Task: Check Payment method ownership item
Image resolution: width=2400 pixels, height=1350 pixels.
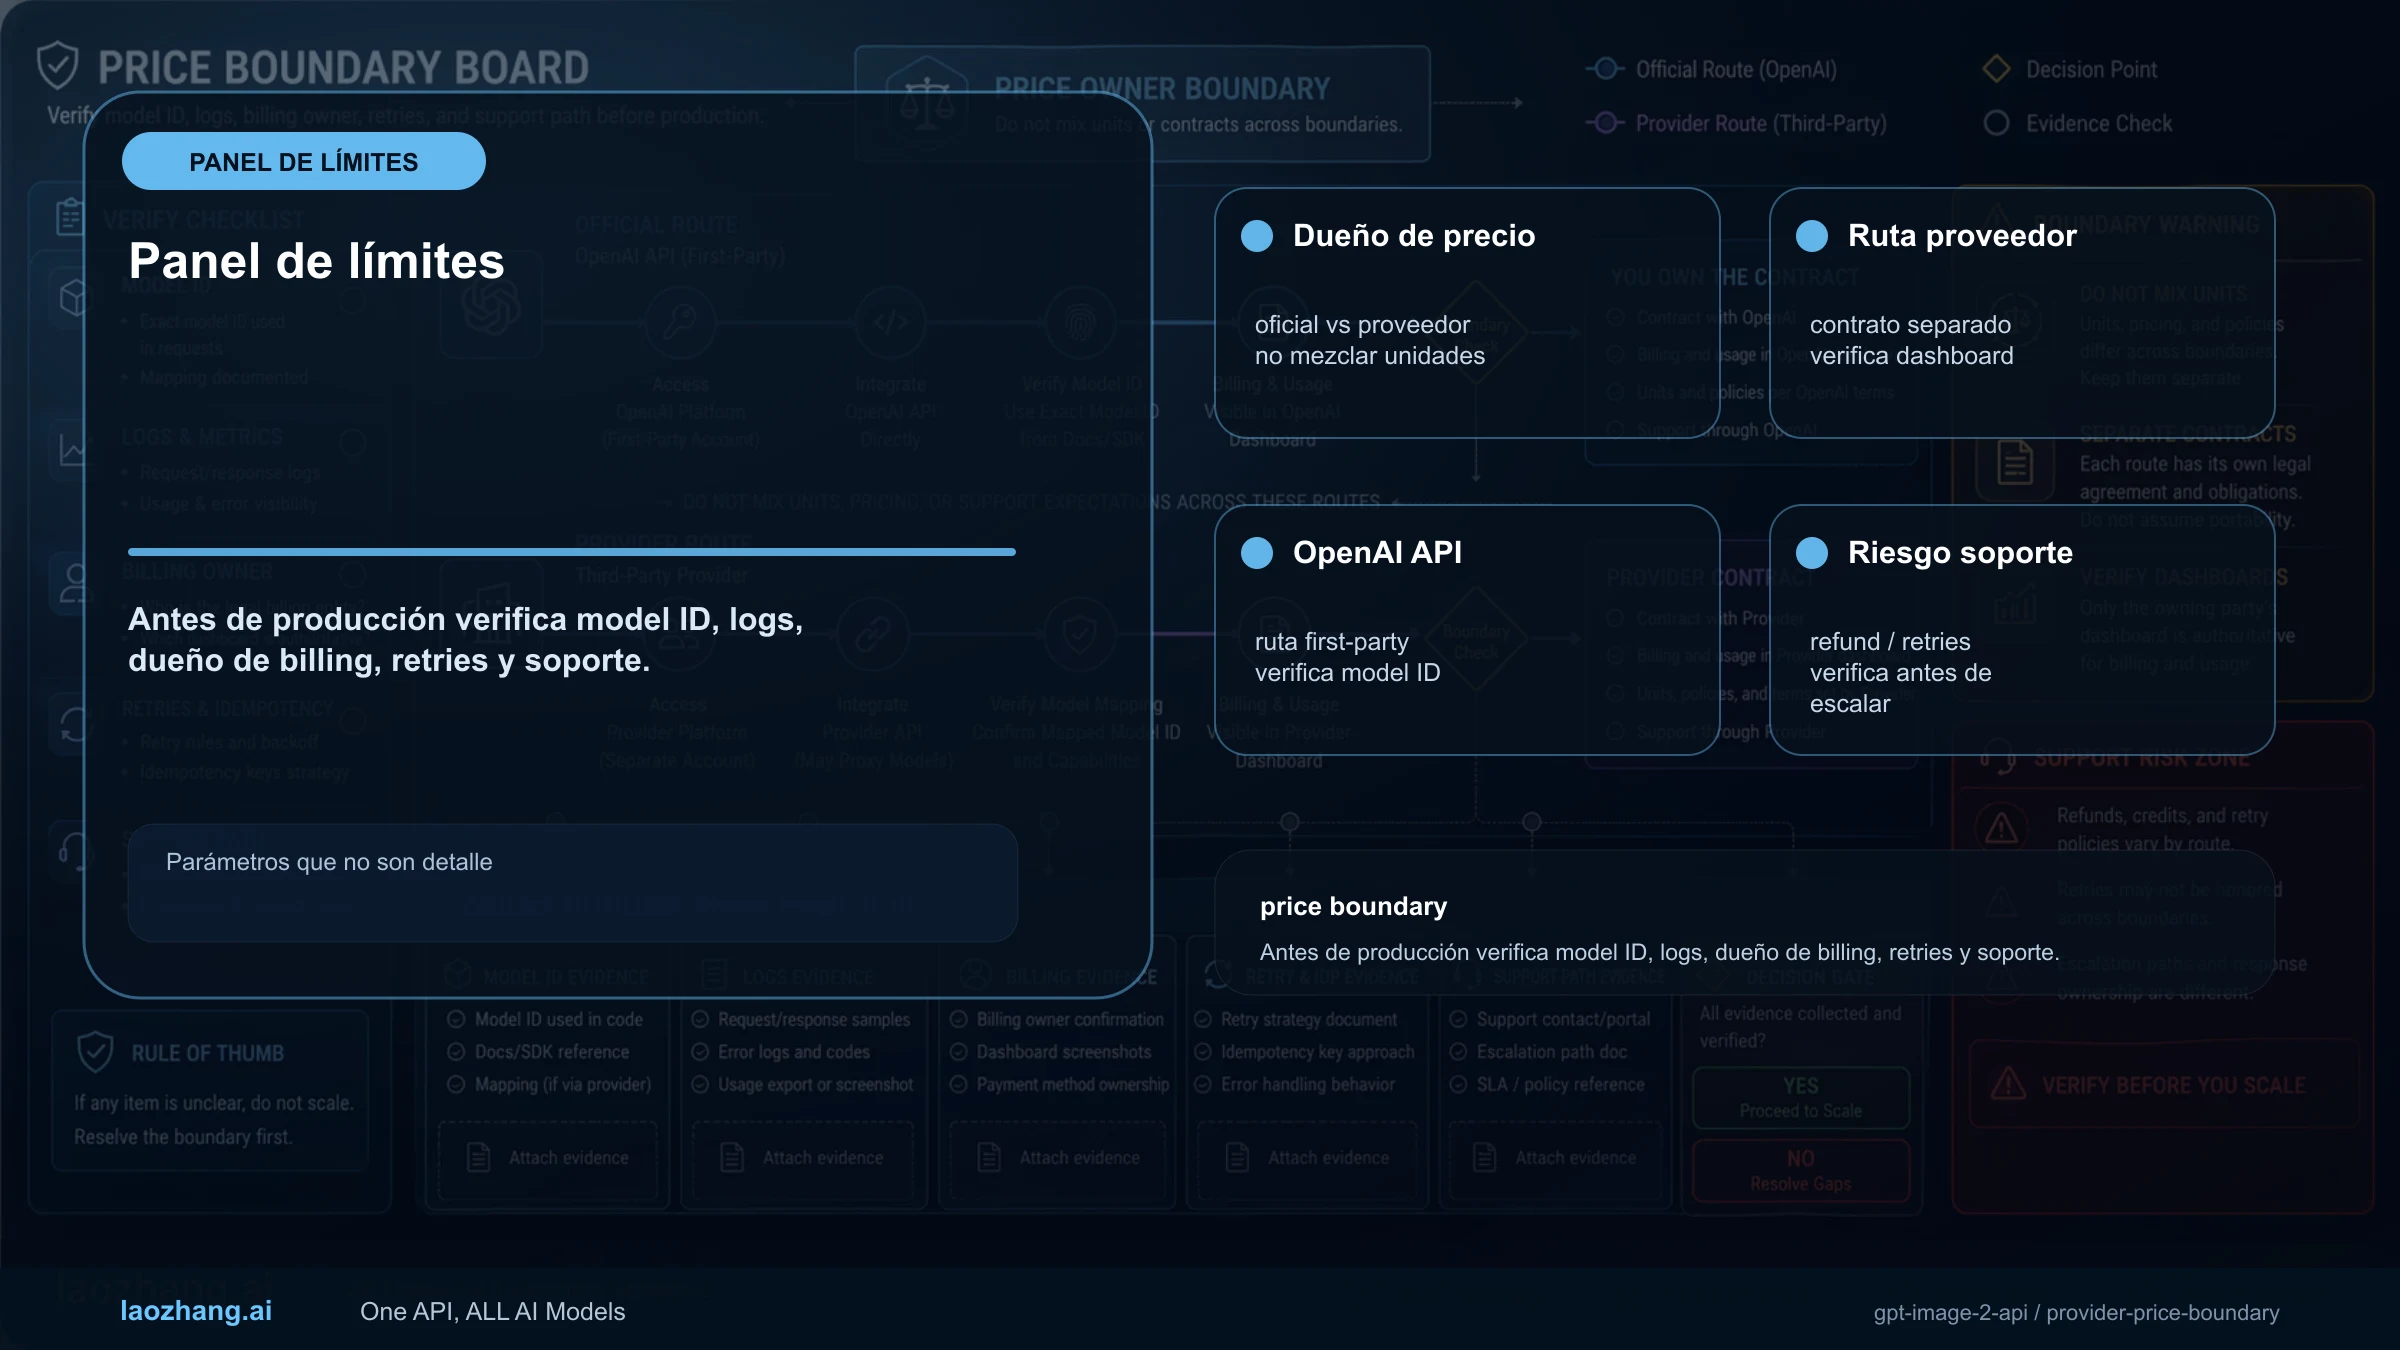Action: (x=958, y=1084)
